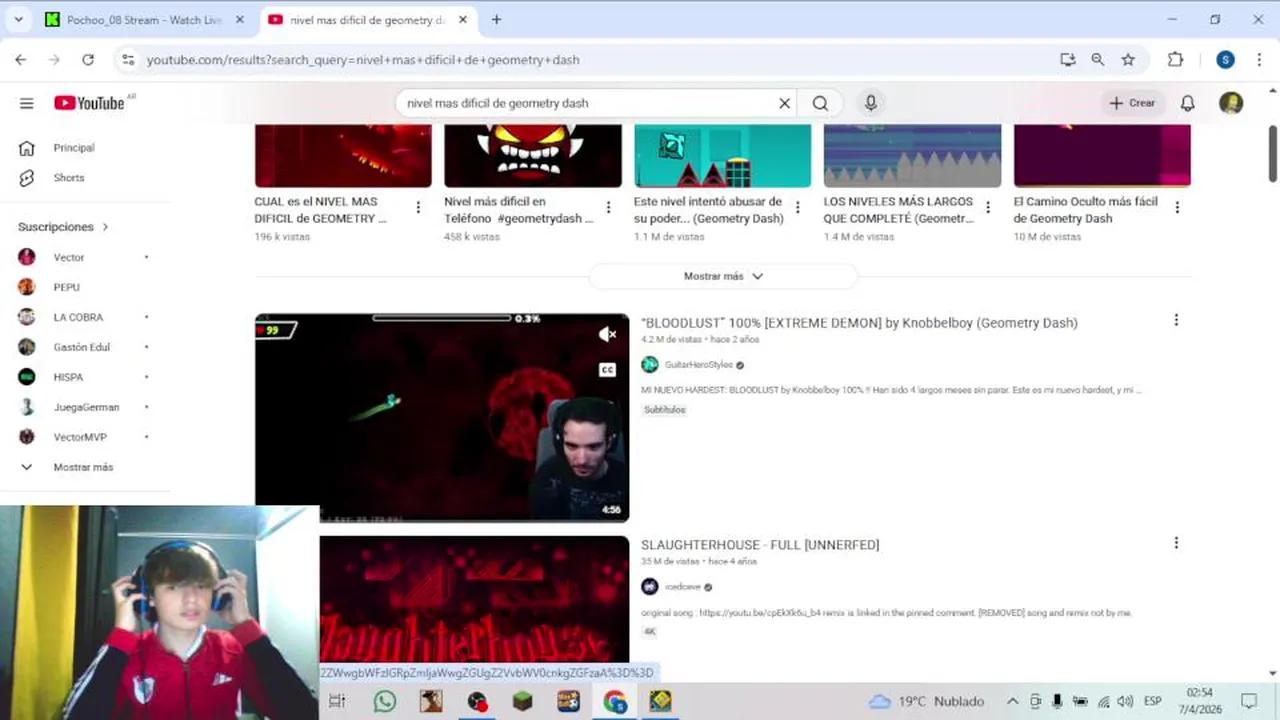Start a search with the magnifying glass icon
This screenshot has width=1280, height=720.
[820, 102]
